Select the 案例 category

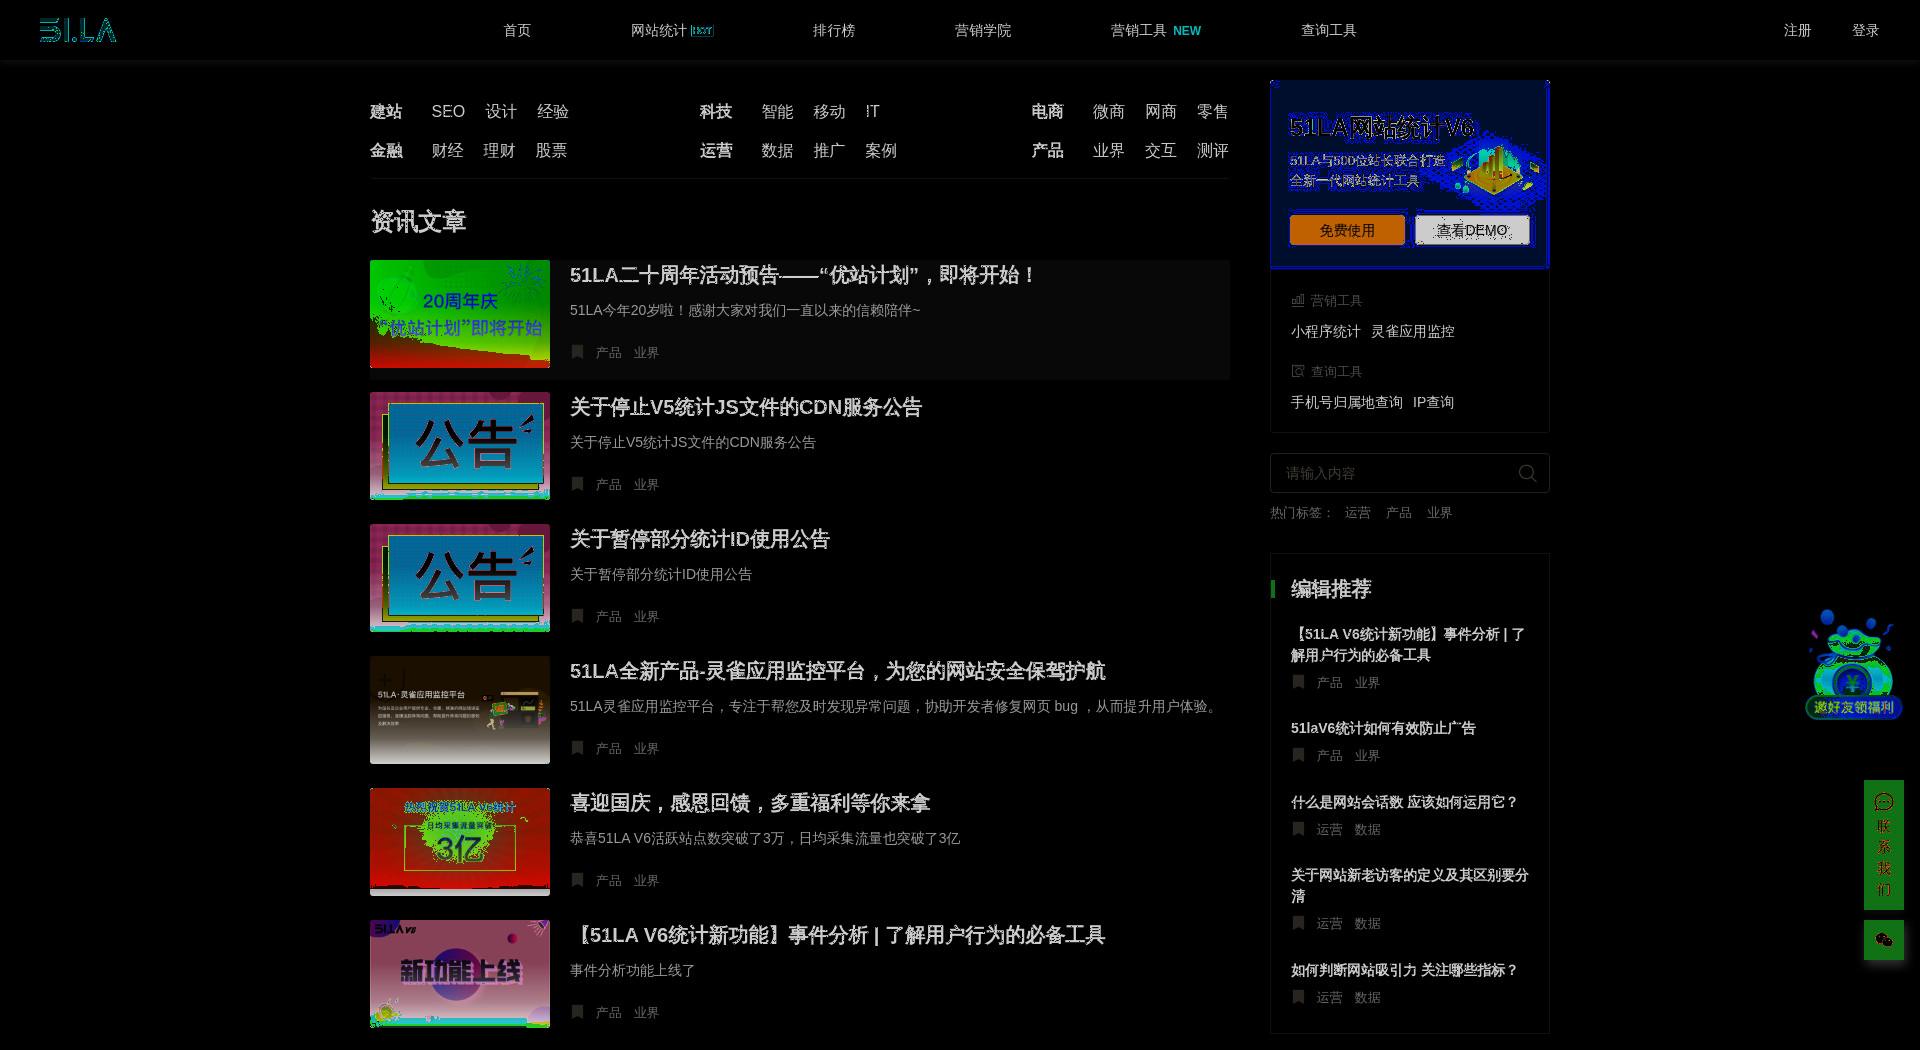tap(881, 150)
